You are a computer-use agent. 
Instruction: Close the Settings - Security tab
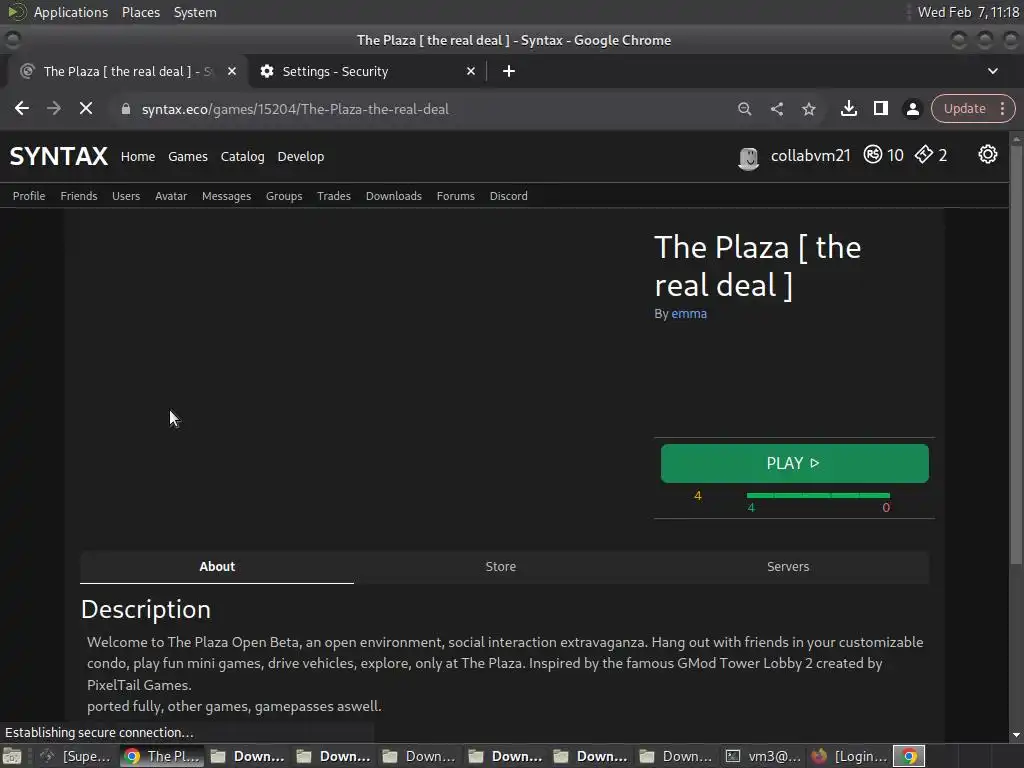pos(471,71)
